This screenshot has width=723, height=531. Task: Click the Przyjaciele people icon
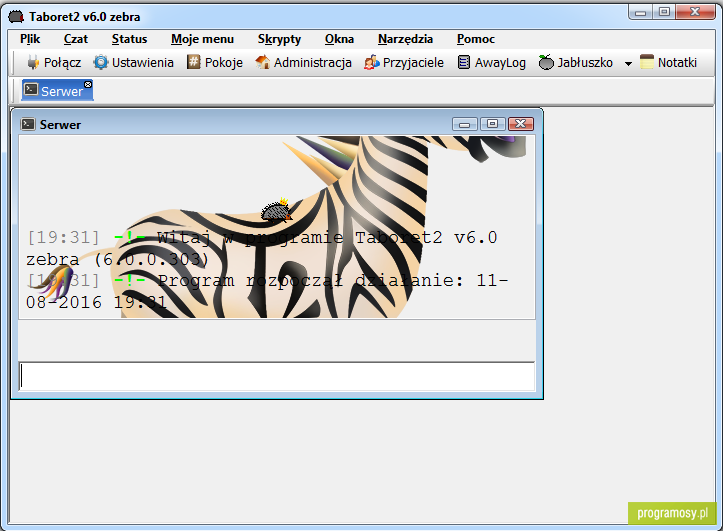click(372, 62)
